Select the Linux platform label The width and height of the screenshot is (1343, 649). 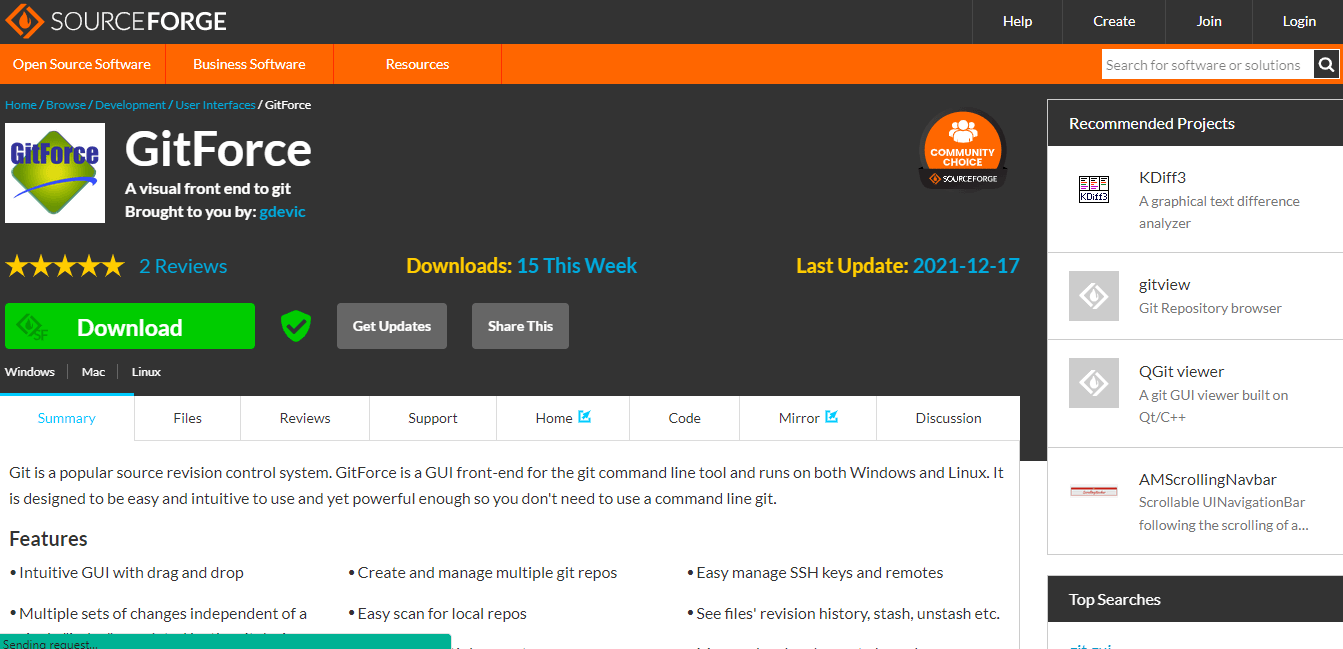point(146,372)
